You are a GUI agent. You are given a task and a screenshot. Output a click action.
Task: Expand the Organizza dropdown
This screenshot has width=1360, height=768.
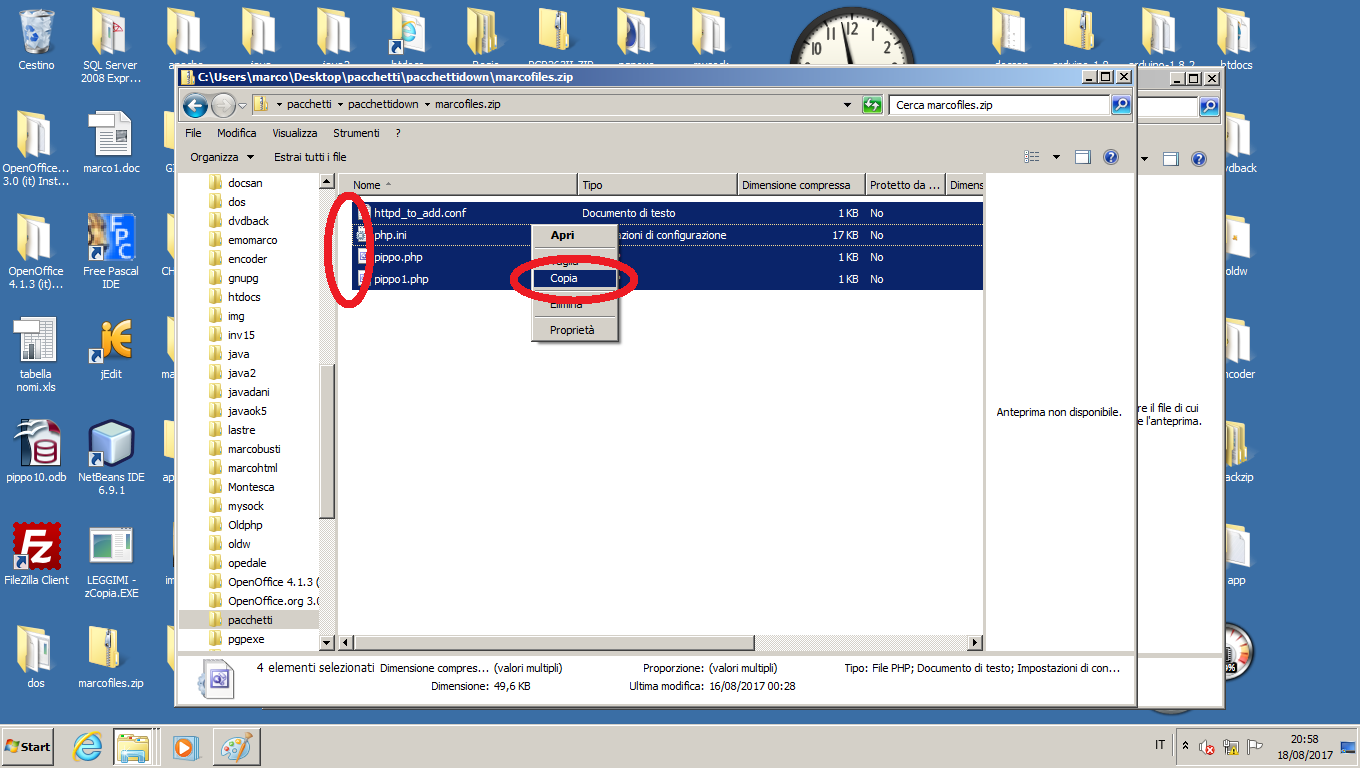coord(222,157)
